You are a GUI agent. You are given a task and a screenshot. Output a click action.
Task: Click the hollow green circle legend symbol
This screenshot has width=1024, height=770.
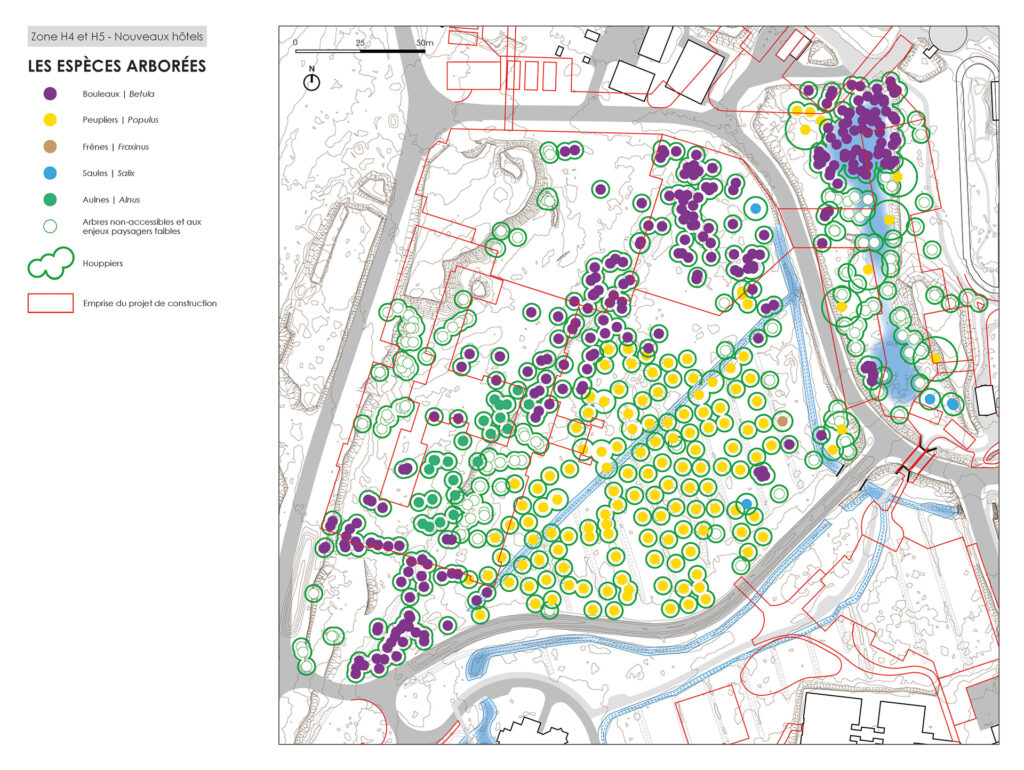pos(50,225)
